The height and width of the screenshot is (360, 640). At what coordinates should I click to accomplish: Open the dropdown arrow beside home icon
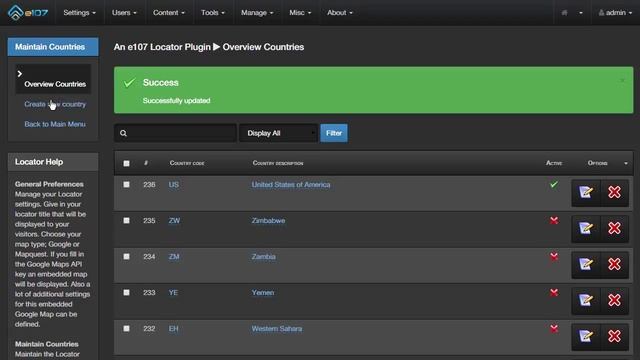[x=581, y=13]
